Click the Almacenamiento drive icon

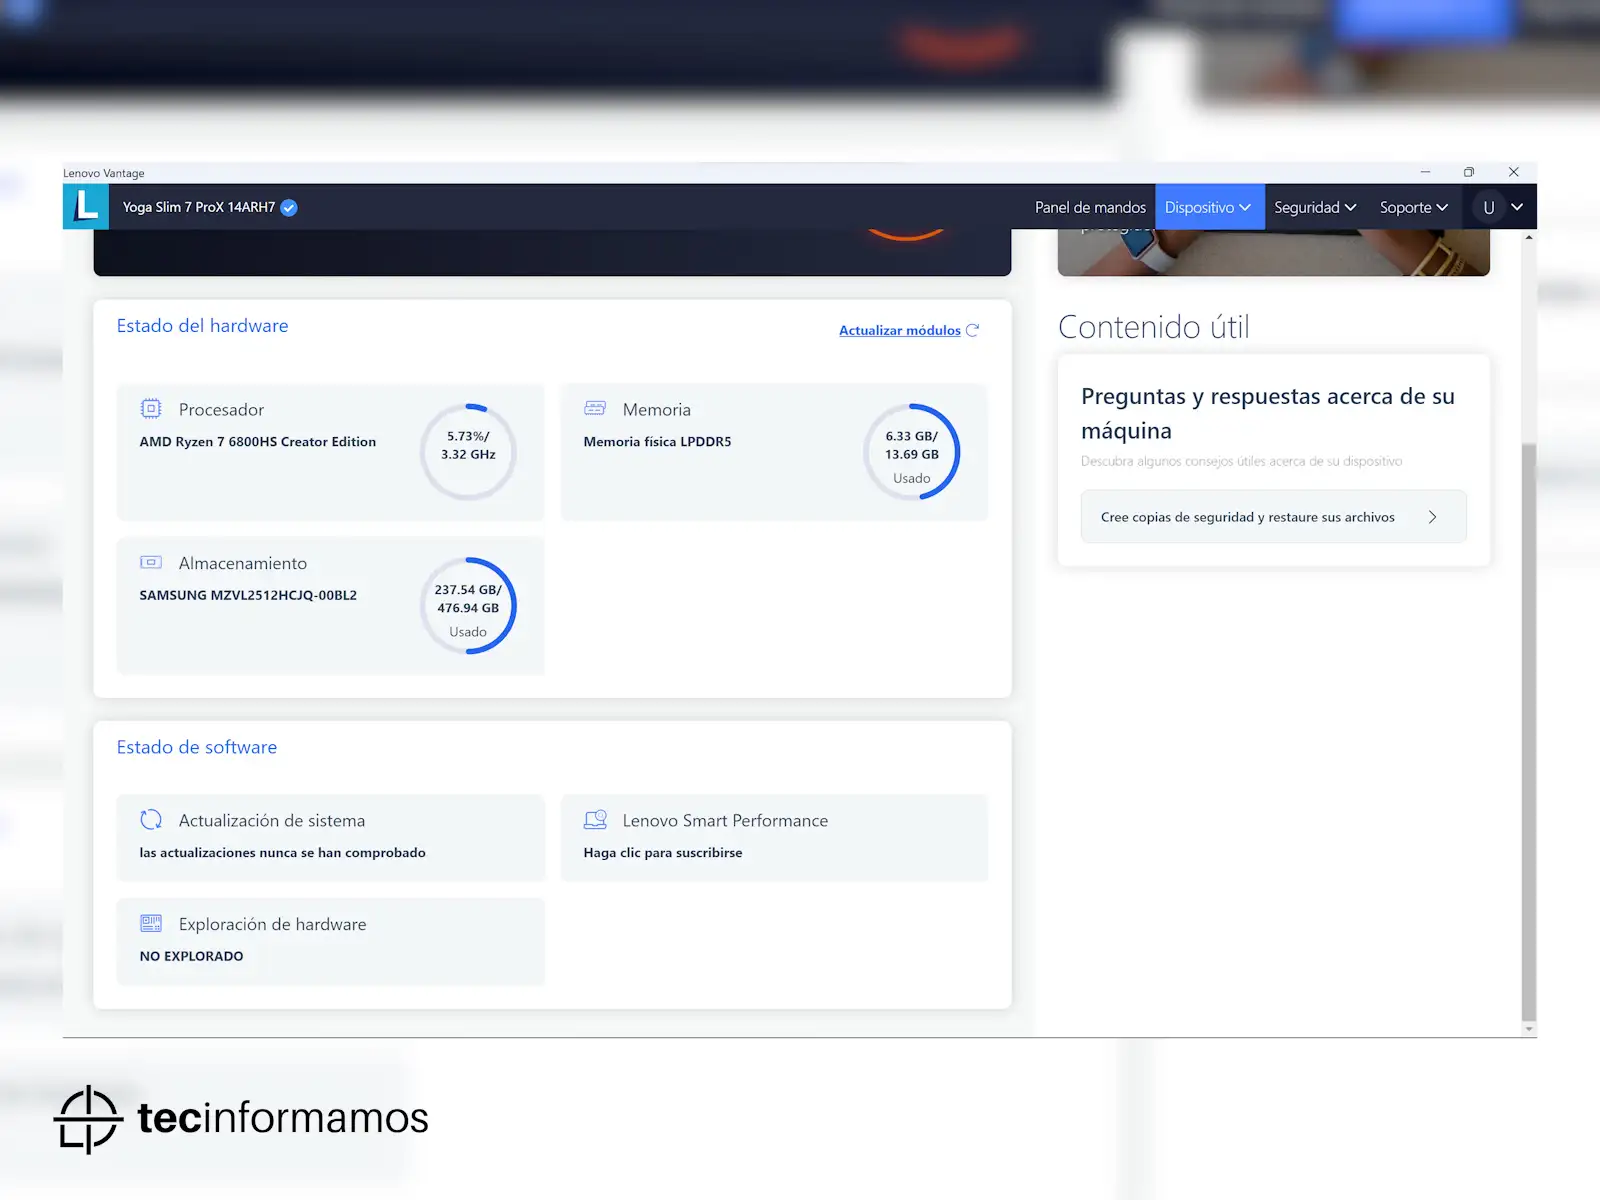(151, 563)
